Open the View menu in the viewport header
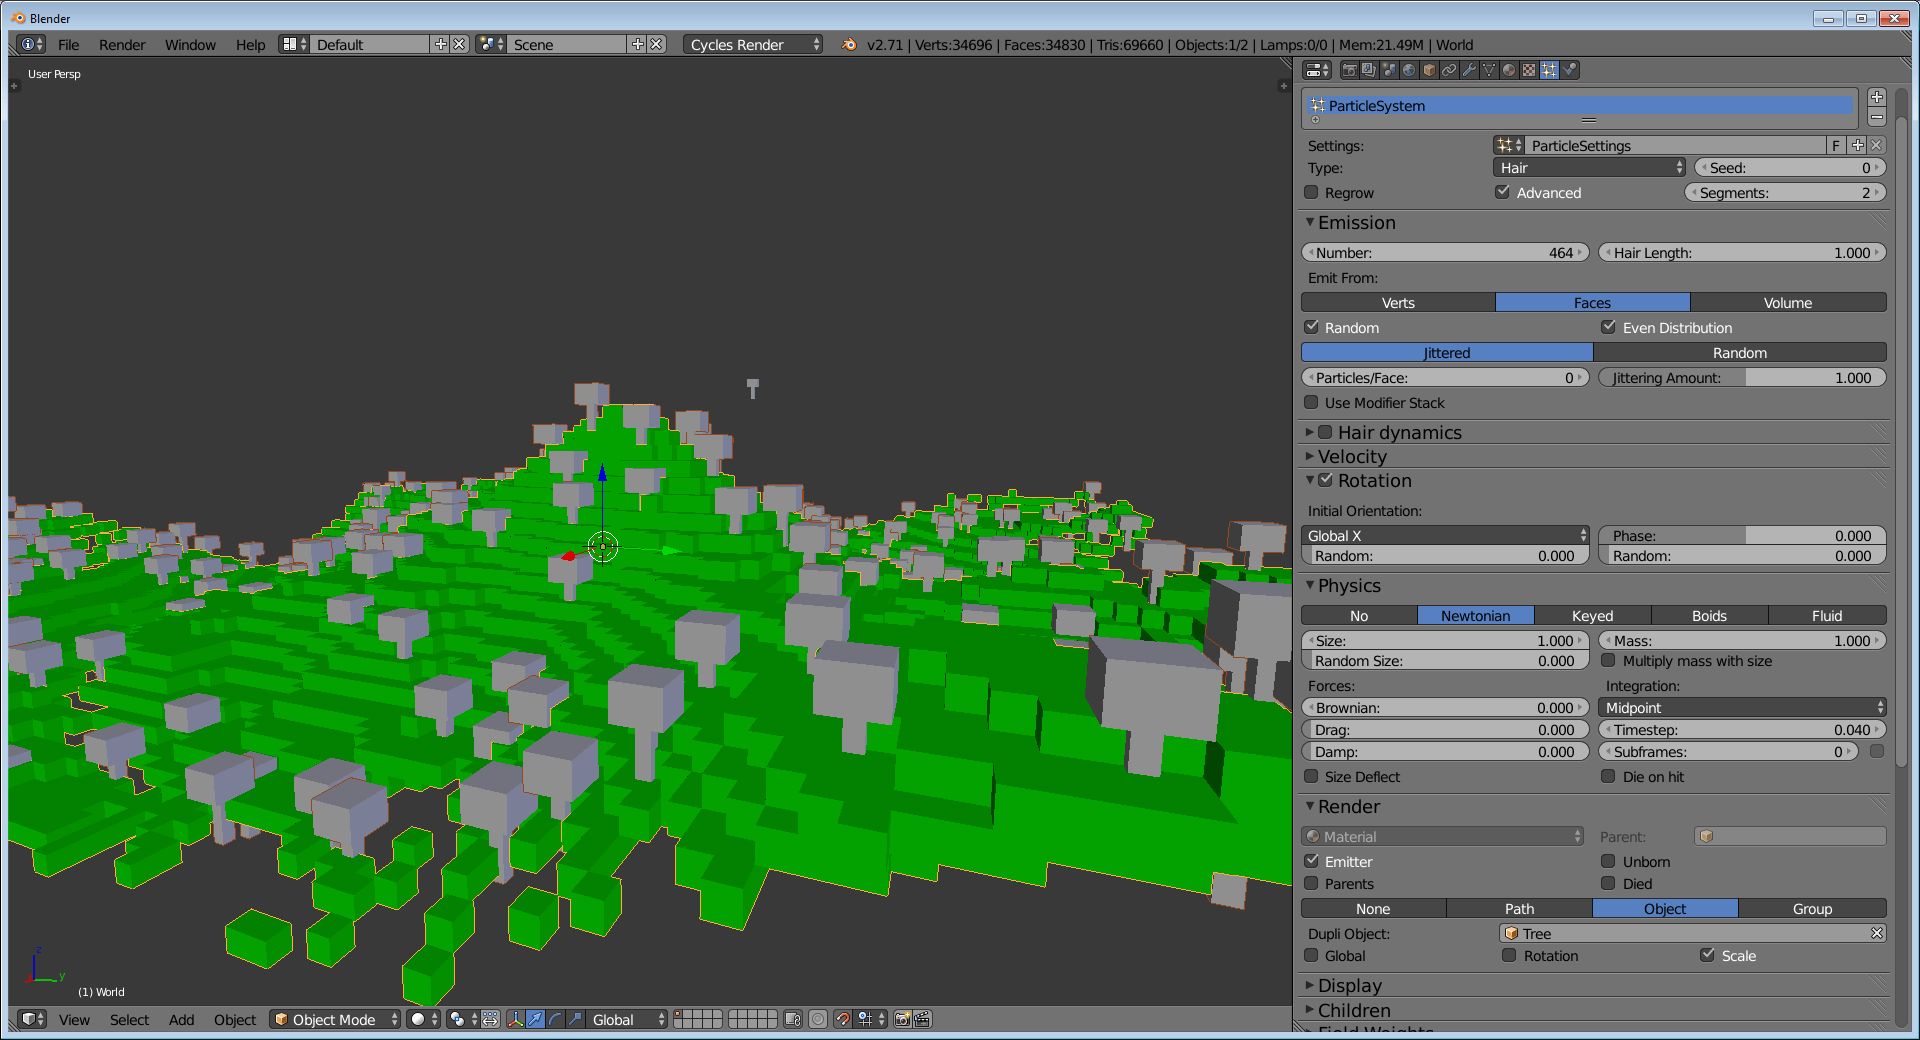This screenshot has height=1040, width=1920. (74, 1019)
